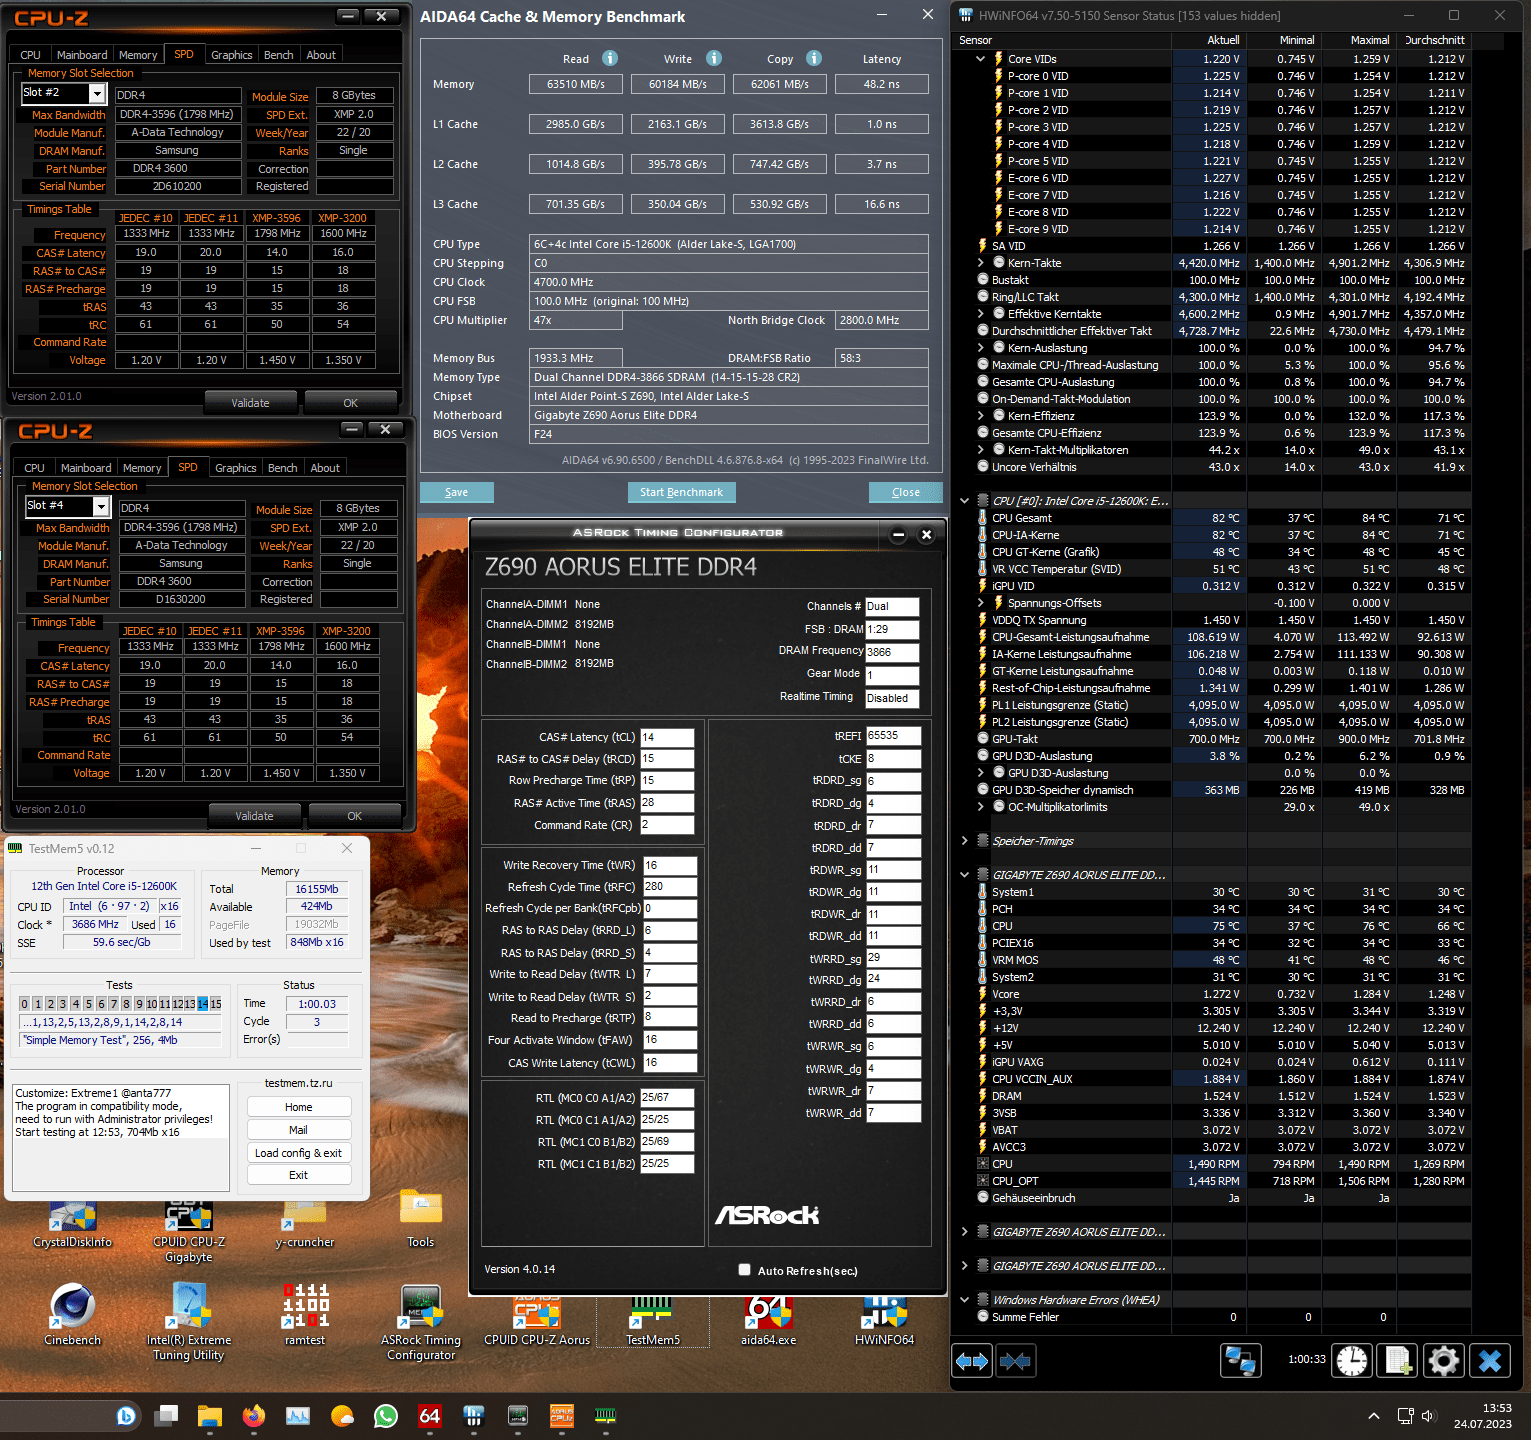Open About tab in bottom CPU-Z
This screenshot has width=1531, height=1440.
pyautogui.click(x=325, y=468)
